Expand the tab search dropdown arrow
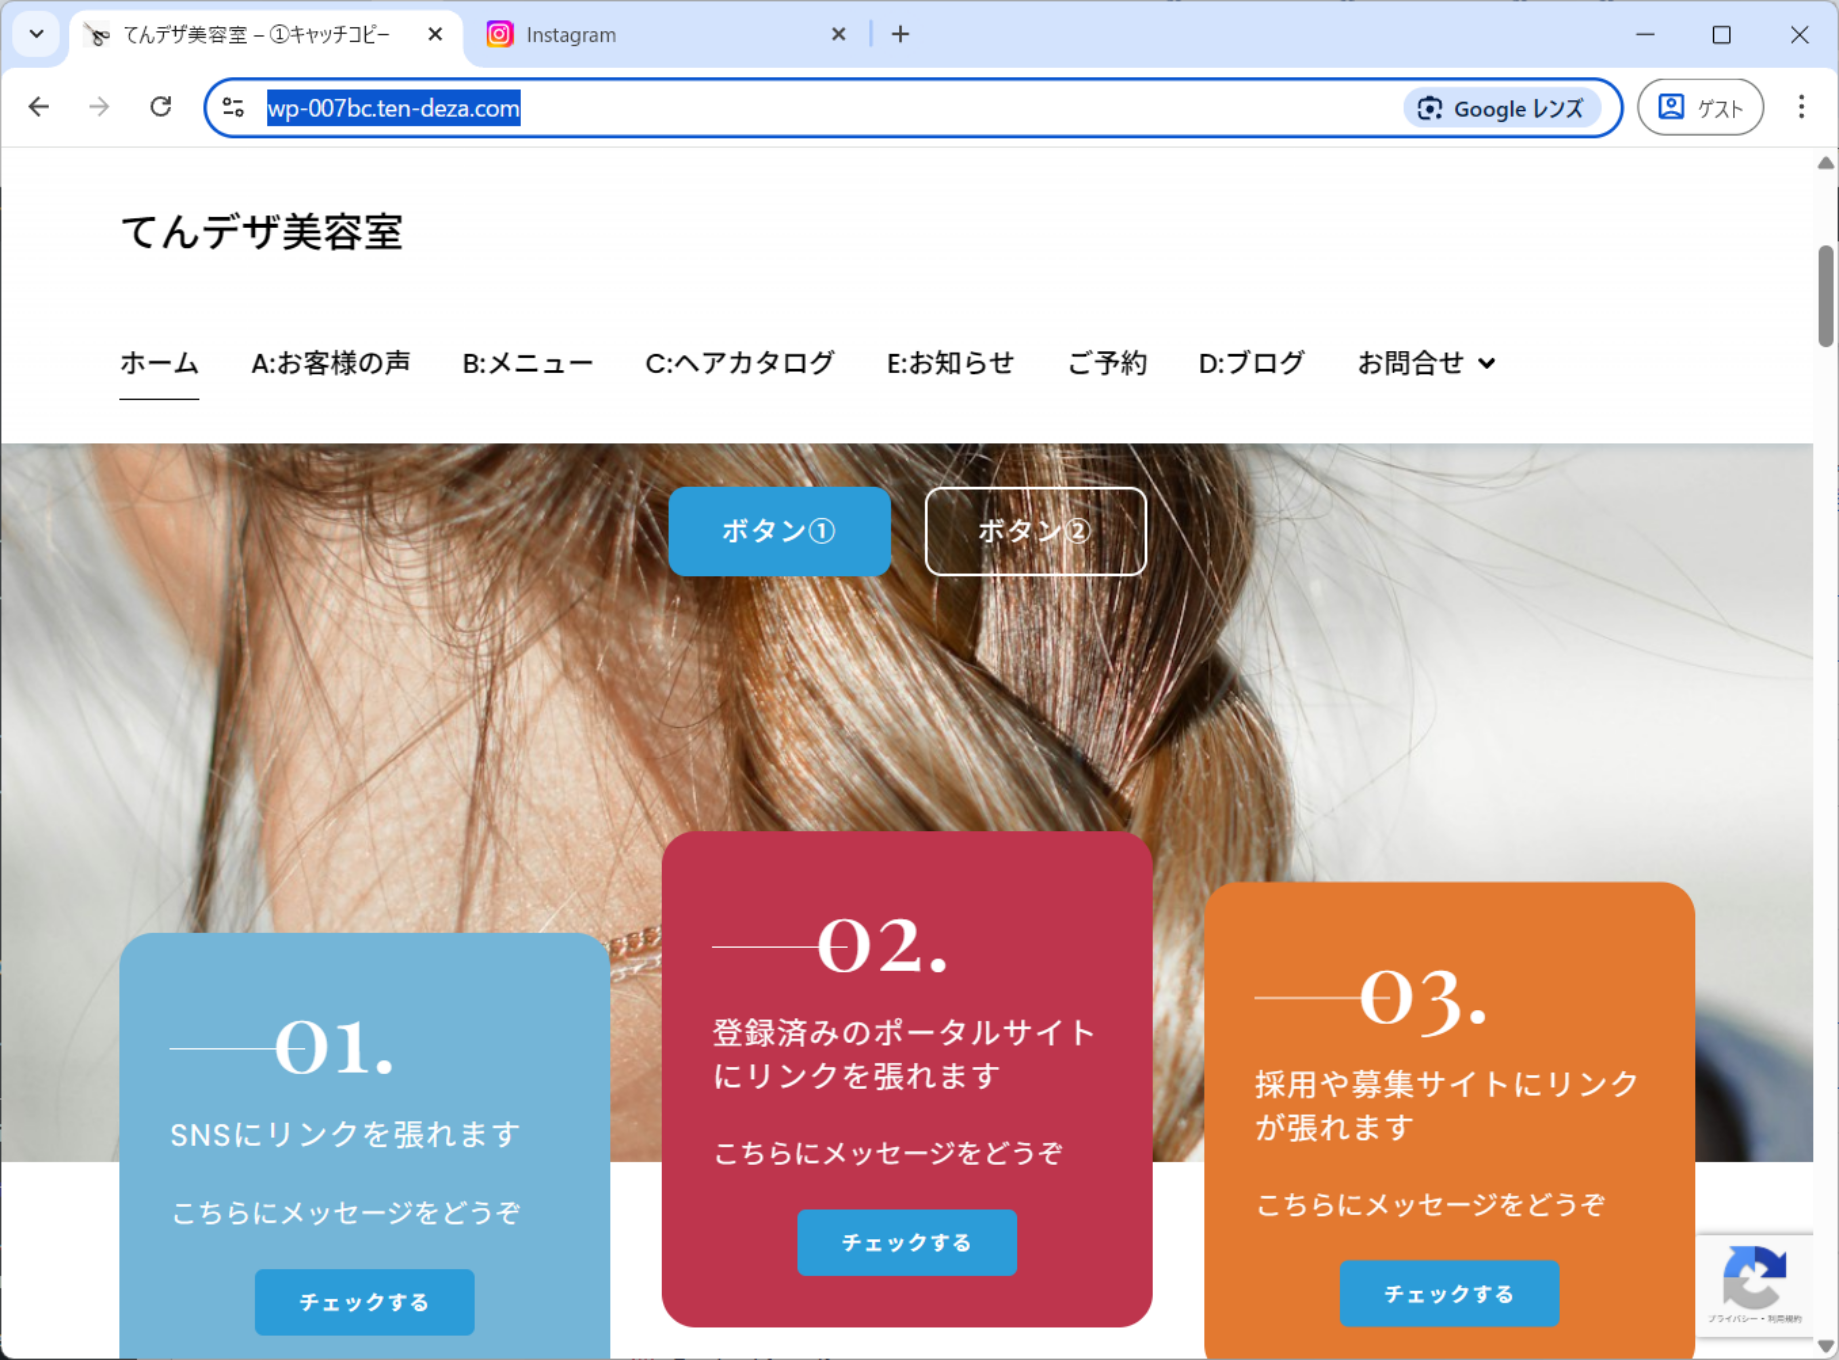The width and height of the screenshot is (1839, 1360). coord(37,35)
